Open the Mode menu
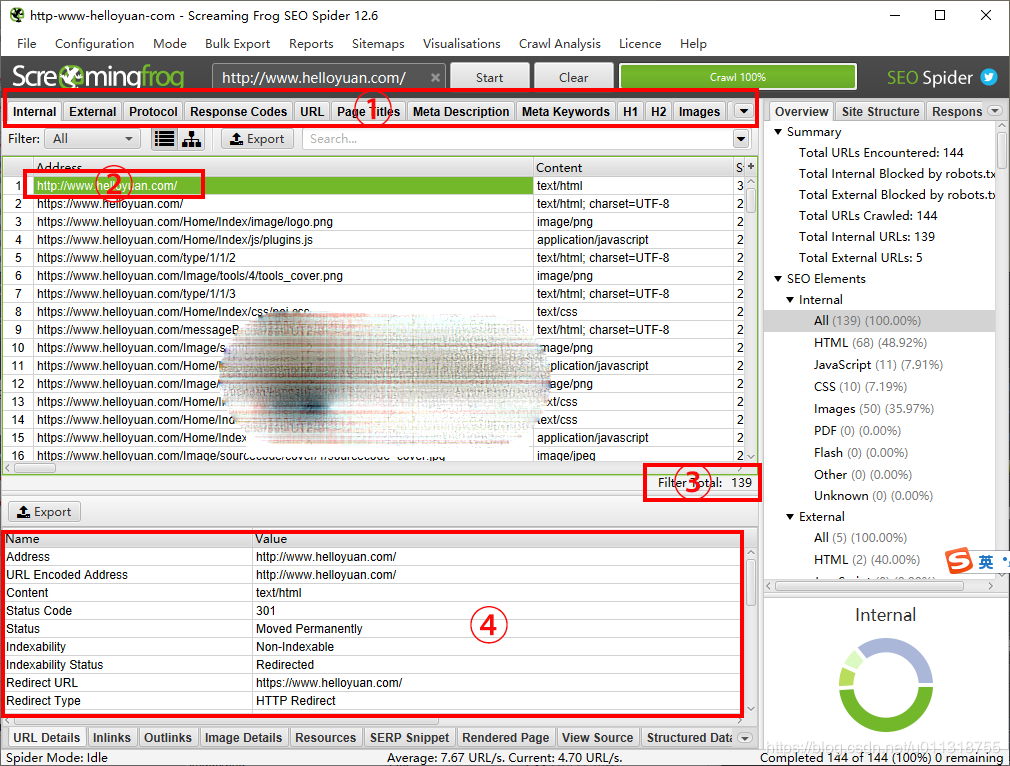The image size is (1010, 766). pyautogui.click(x=170, y=43)
